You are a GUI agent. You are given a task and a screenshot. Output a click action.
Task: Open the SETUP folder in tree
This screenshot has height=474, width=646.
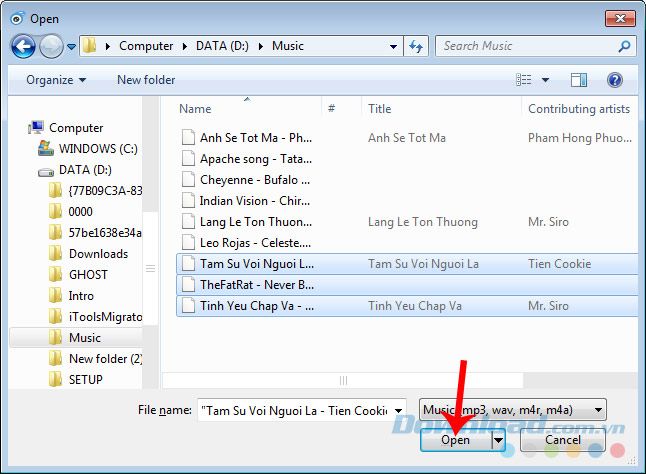tap(86, 380)
